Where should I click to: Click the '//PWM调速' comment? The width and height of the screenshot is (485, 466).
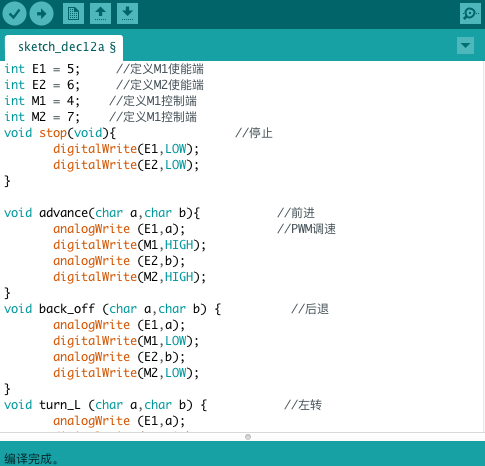point(306,229)
